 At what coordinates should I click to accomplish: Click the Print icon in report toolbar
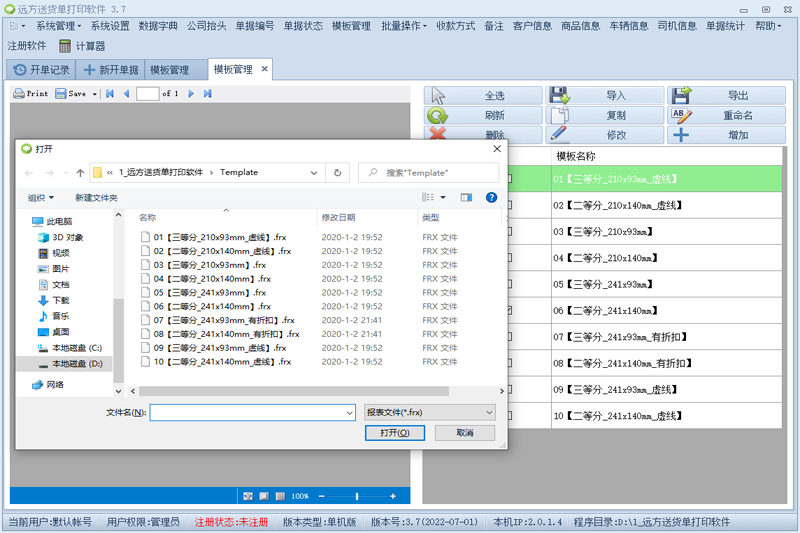tap(30, 93)
